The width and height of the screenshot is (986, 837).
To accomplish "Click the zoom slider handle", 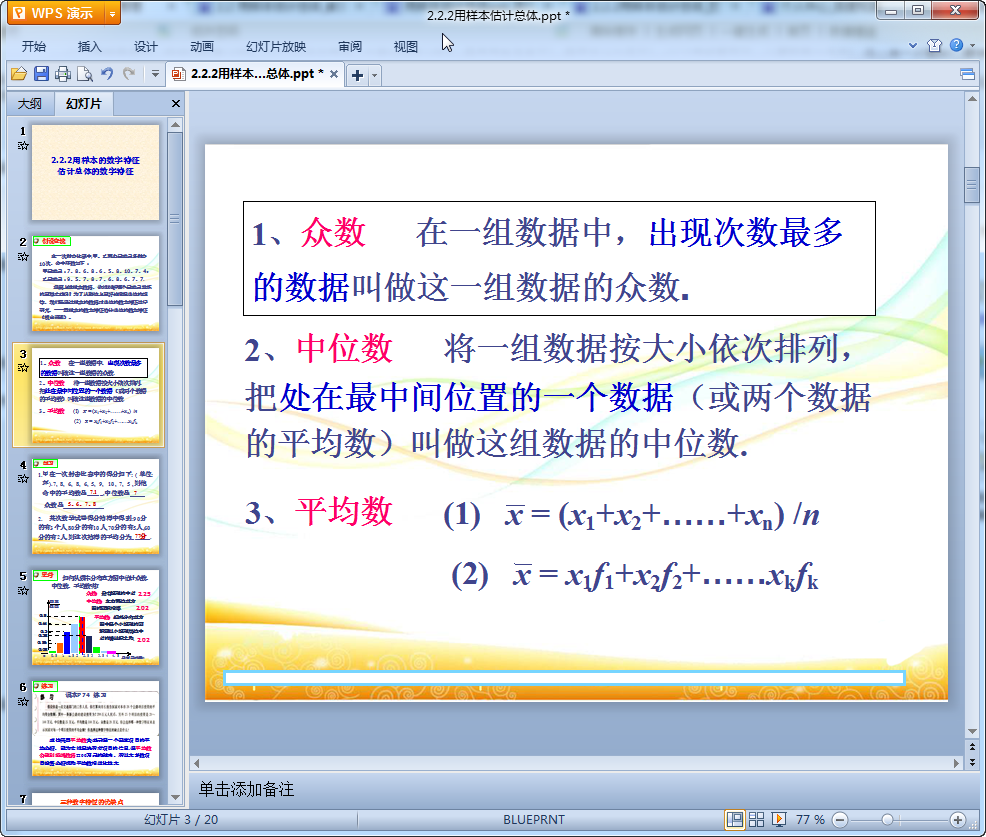I will 887,819.
